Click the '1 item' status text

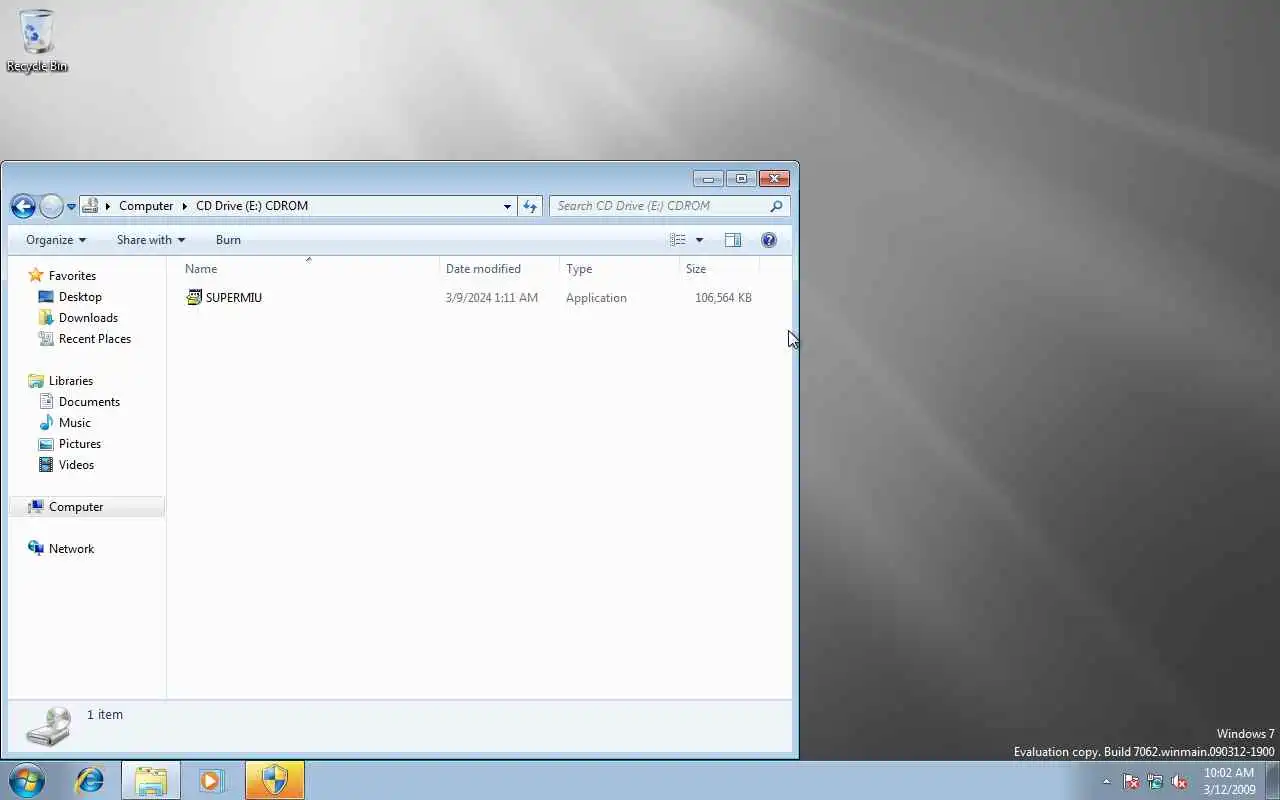tap(105, 715)
